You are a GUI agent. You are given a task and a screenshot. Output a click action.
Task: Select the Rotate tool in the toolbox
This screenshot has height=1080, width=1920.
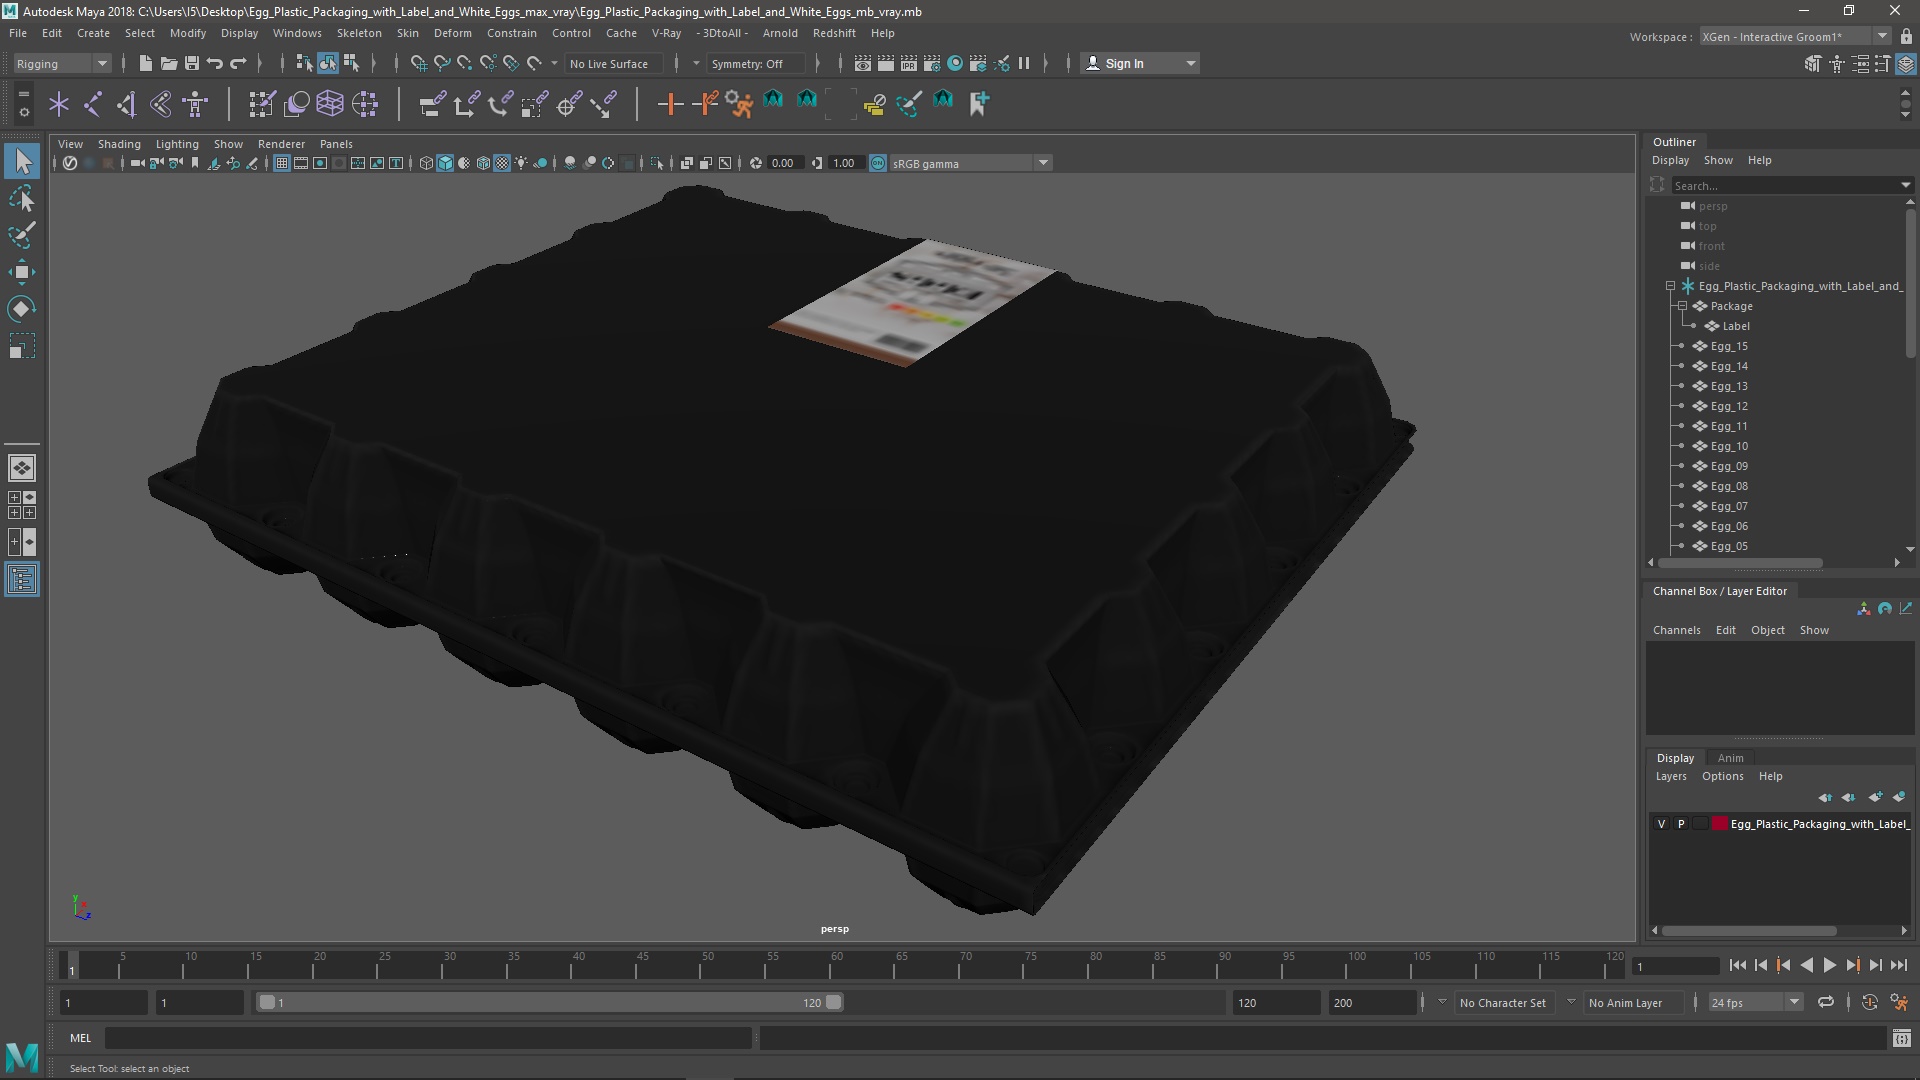coord(21,309)
